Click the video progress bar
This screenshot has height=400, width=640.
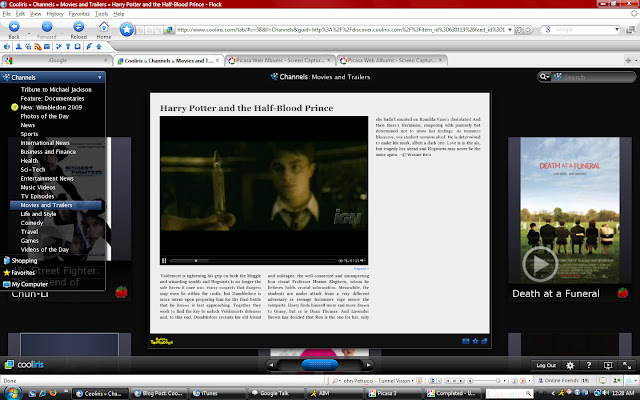[x=253, y=260]
